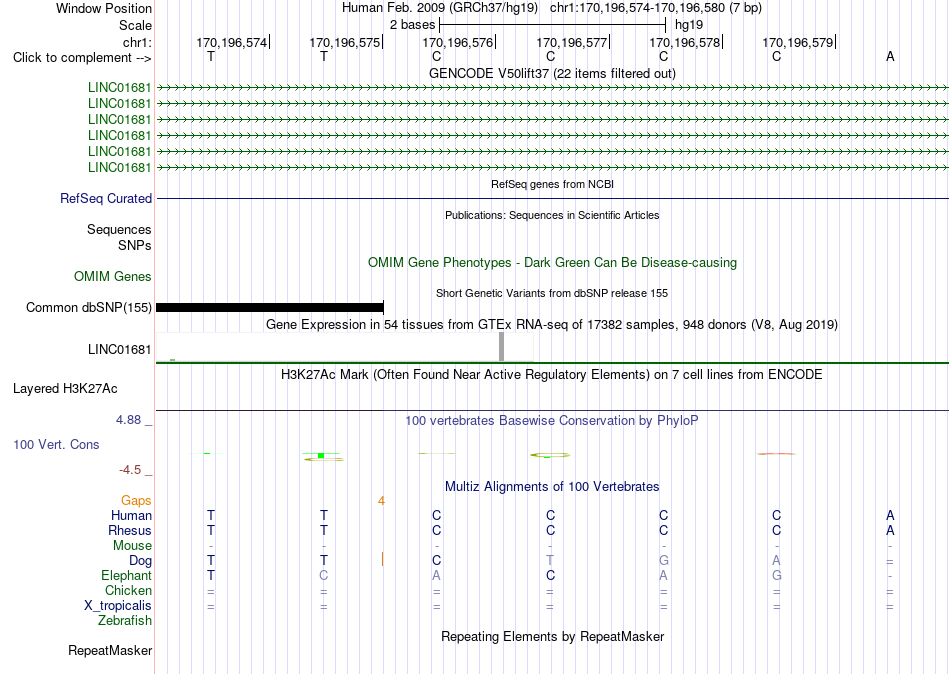The width and height of the screenshot is (950, 674).
Task: Open the PhyloP Basewise Conservation title
Action: pyautogui.click(x=552, y=421)
